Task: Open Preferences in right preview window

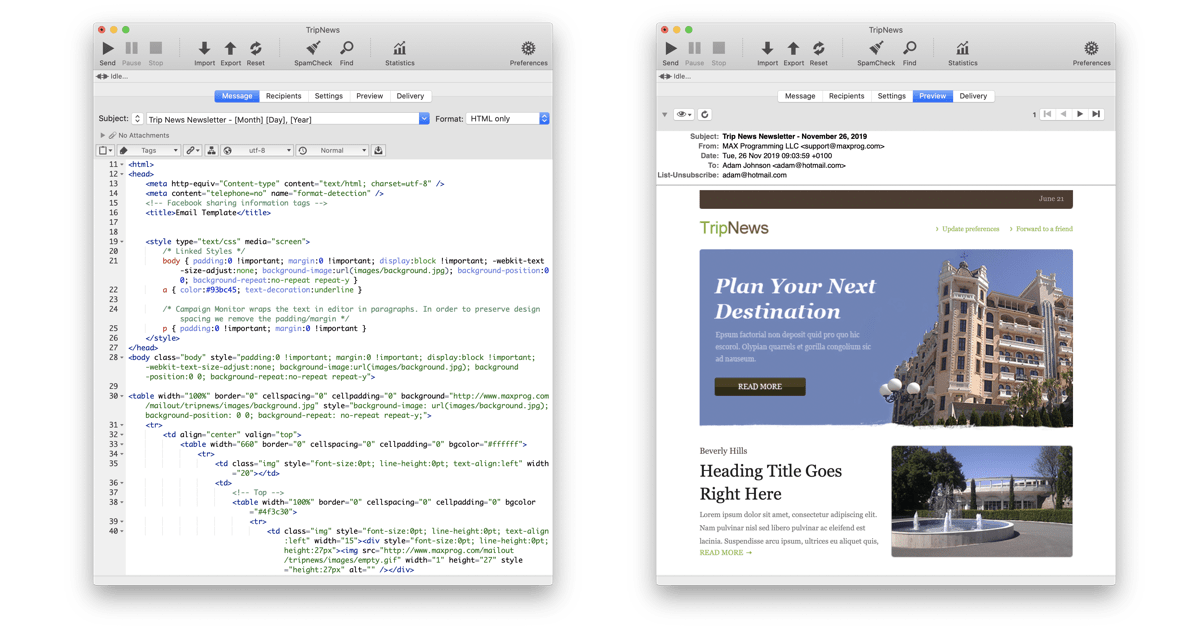Action: pos(1091,48)
